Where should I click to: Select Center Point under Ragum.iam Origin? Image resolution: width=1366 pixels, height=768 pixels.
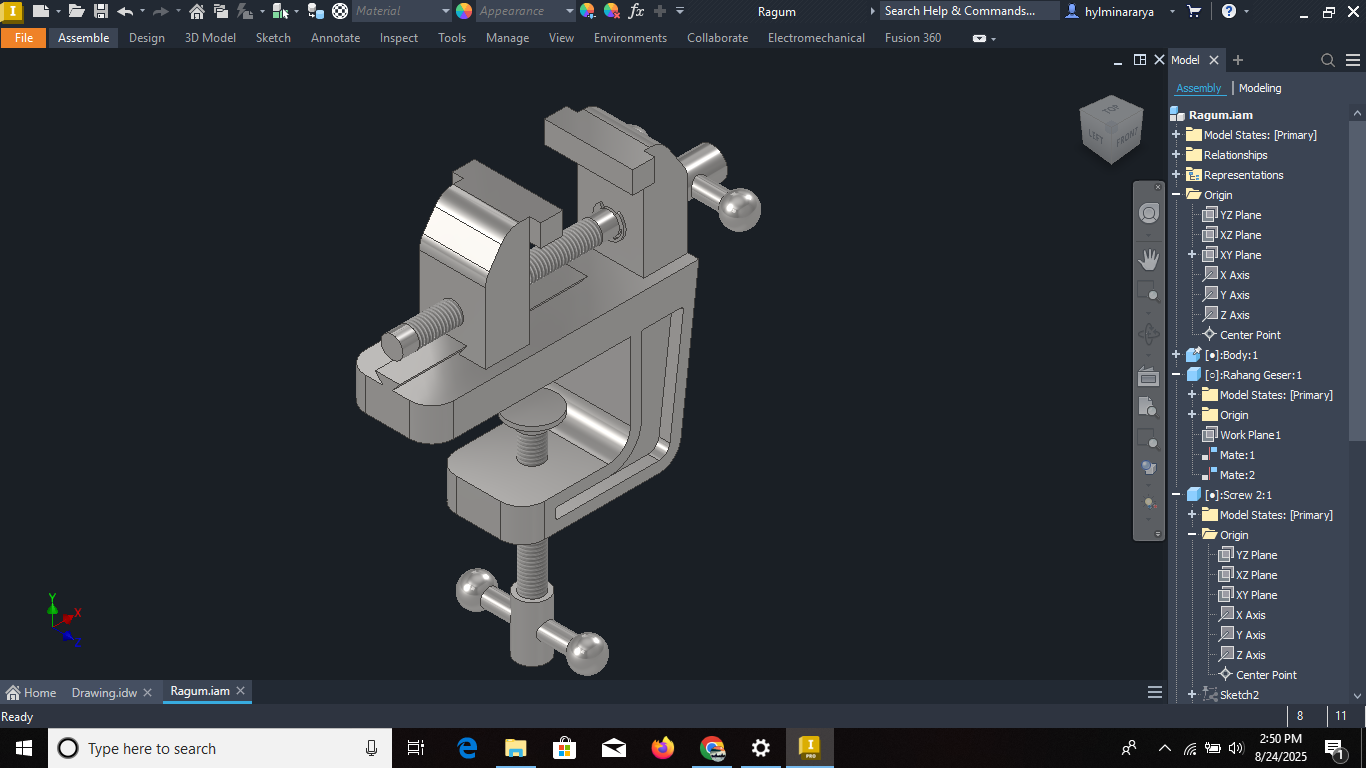[1250, 335]
